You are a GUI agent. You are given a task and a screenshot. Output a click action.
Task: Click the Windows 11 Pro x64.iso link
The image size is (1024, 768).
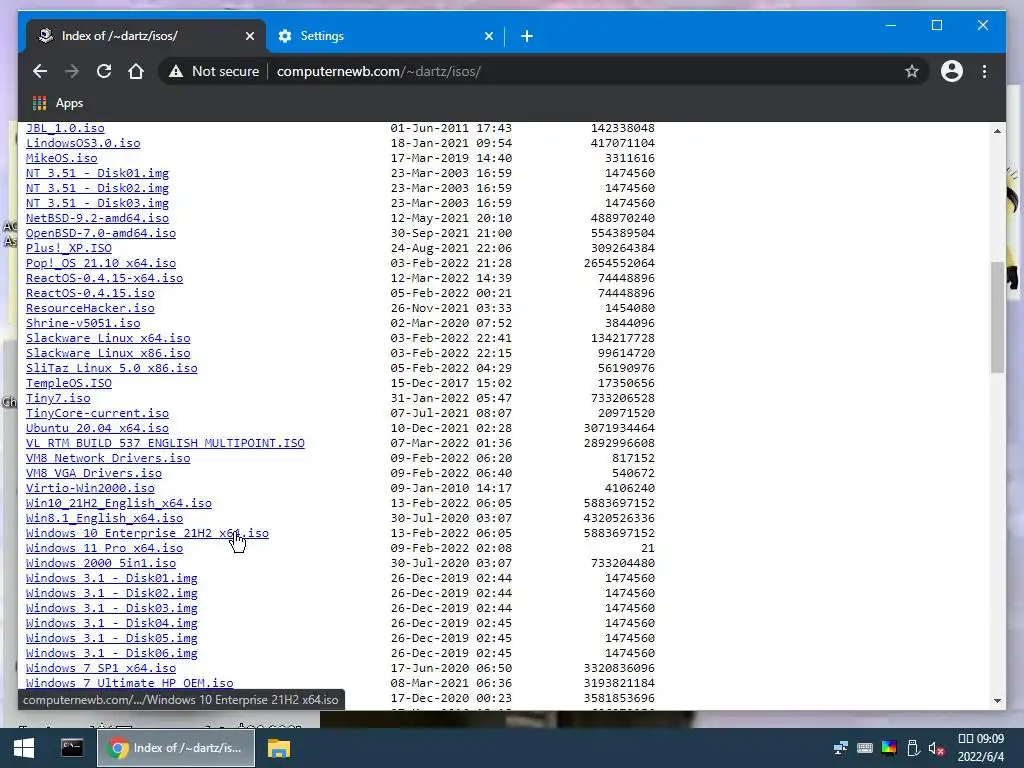click(x=104, y=549)
